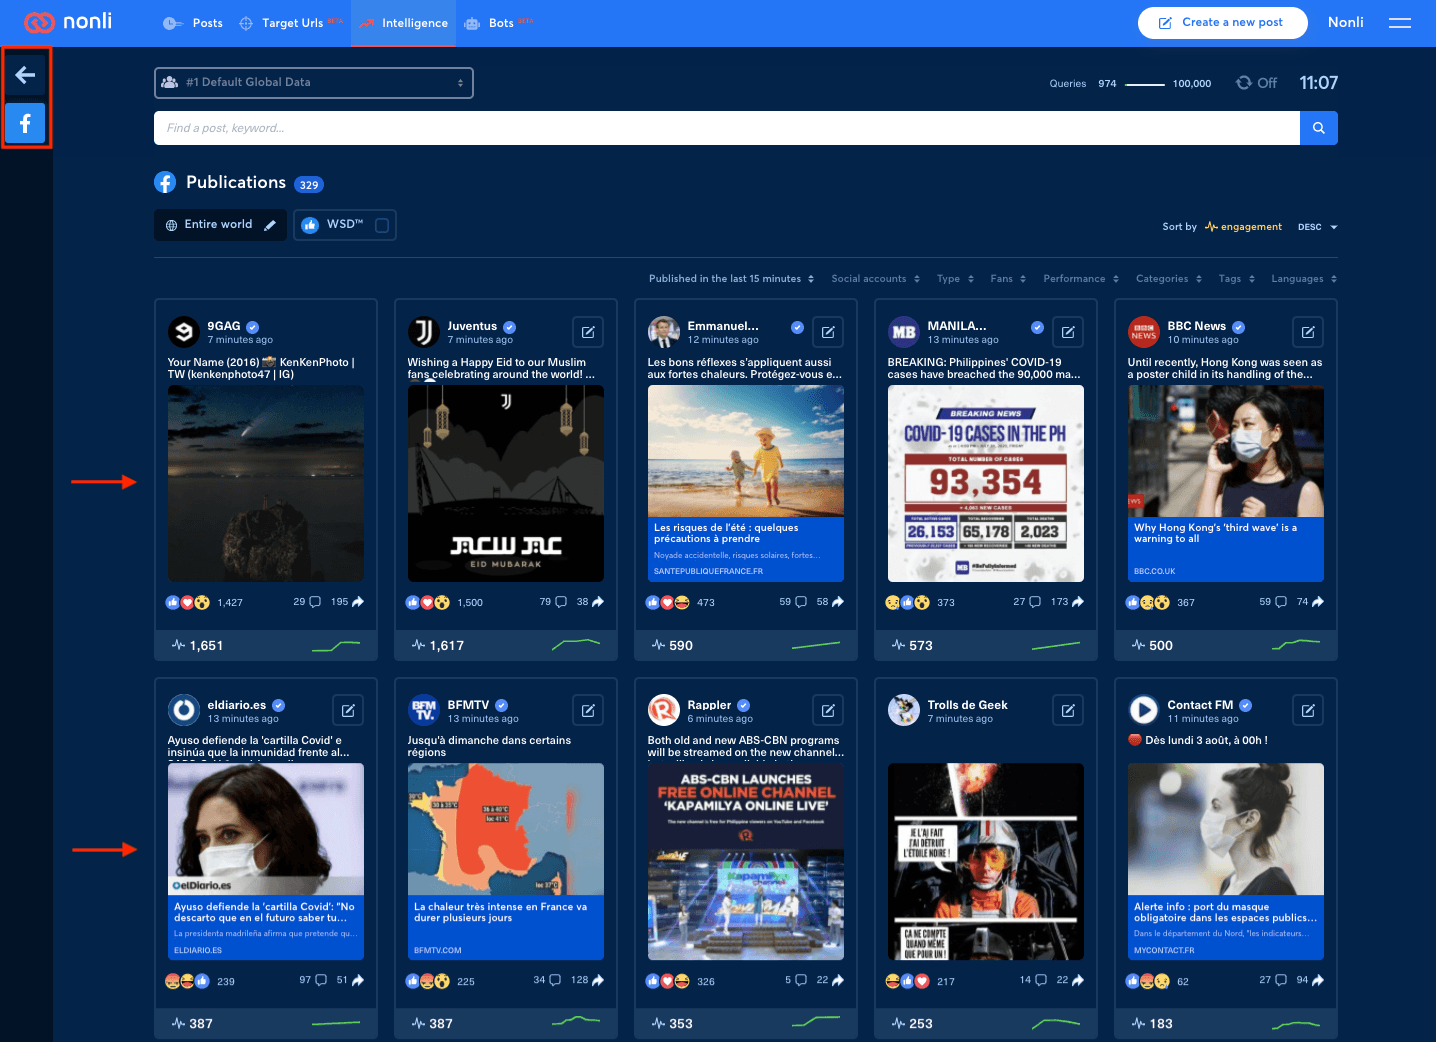Click the Queries usage progress bar

tap(1145, 85)
